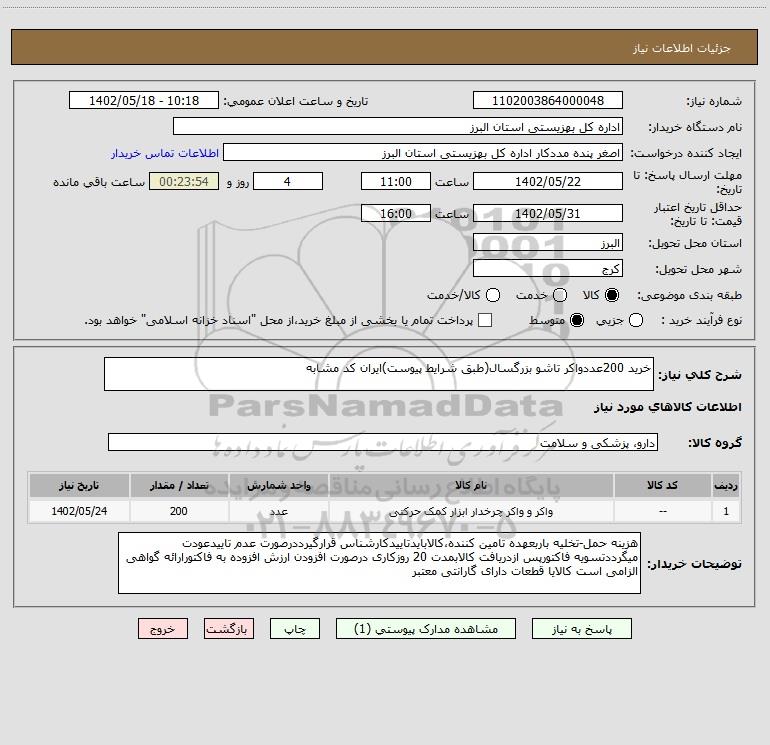Click the چاپ print button
Image resolution: width=770 pixels, height=745 pixels.
coord(295,629)
